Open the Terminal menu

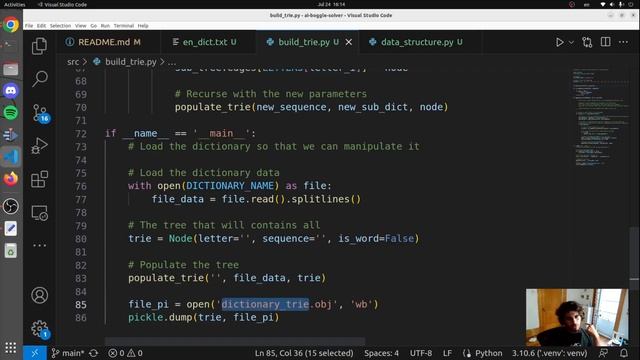pos(124,26)
